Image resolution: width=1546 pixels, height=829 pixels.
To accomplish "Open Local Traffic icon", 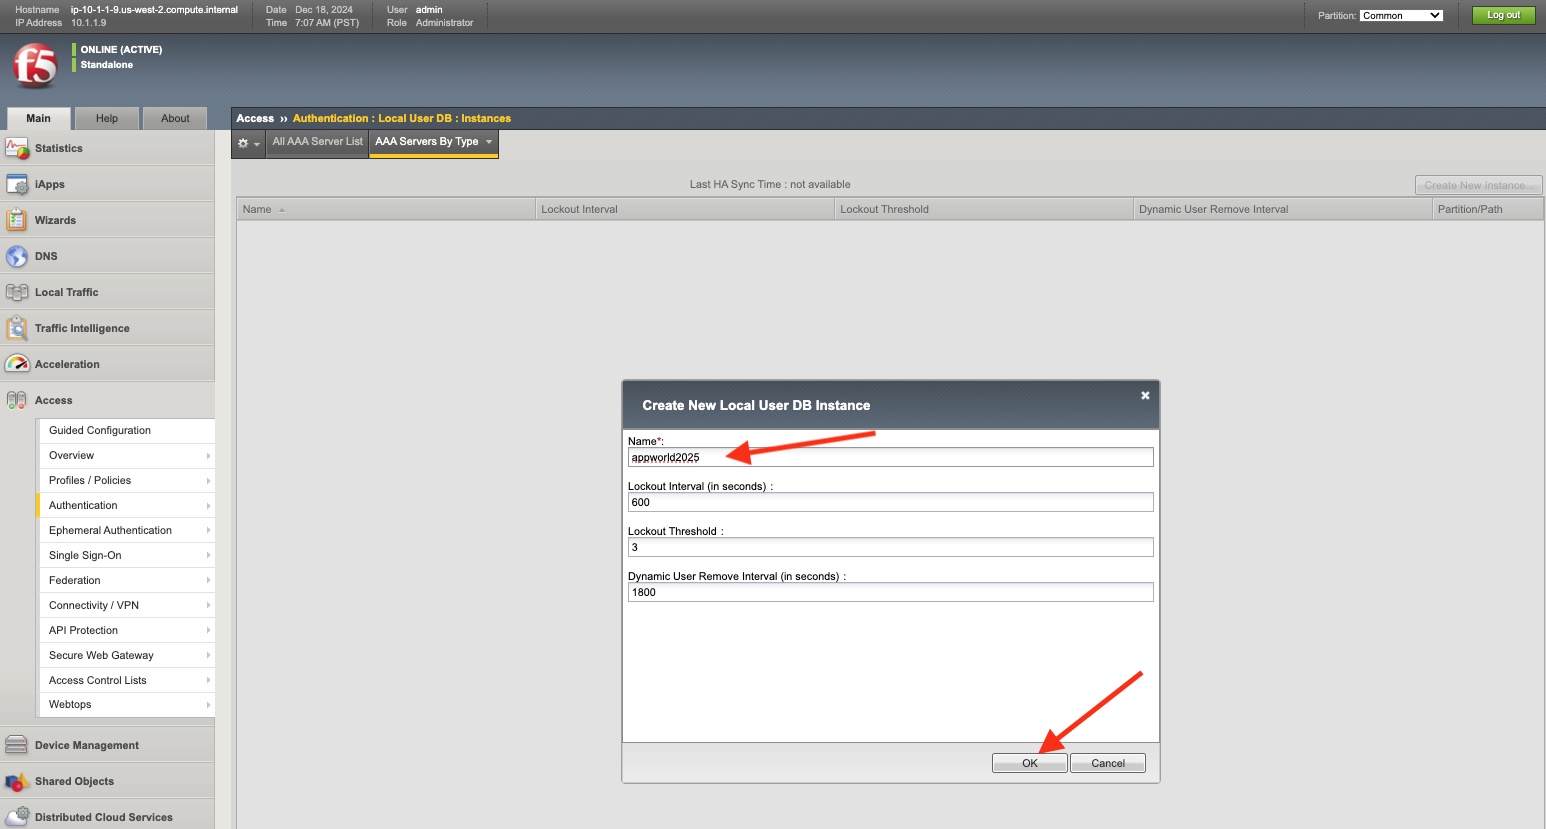I will click(17, 292).
